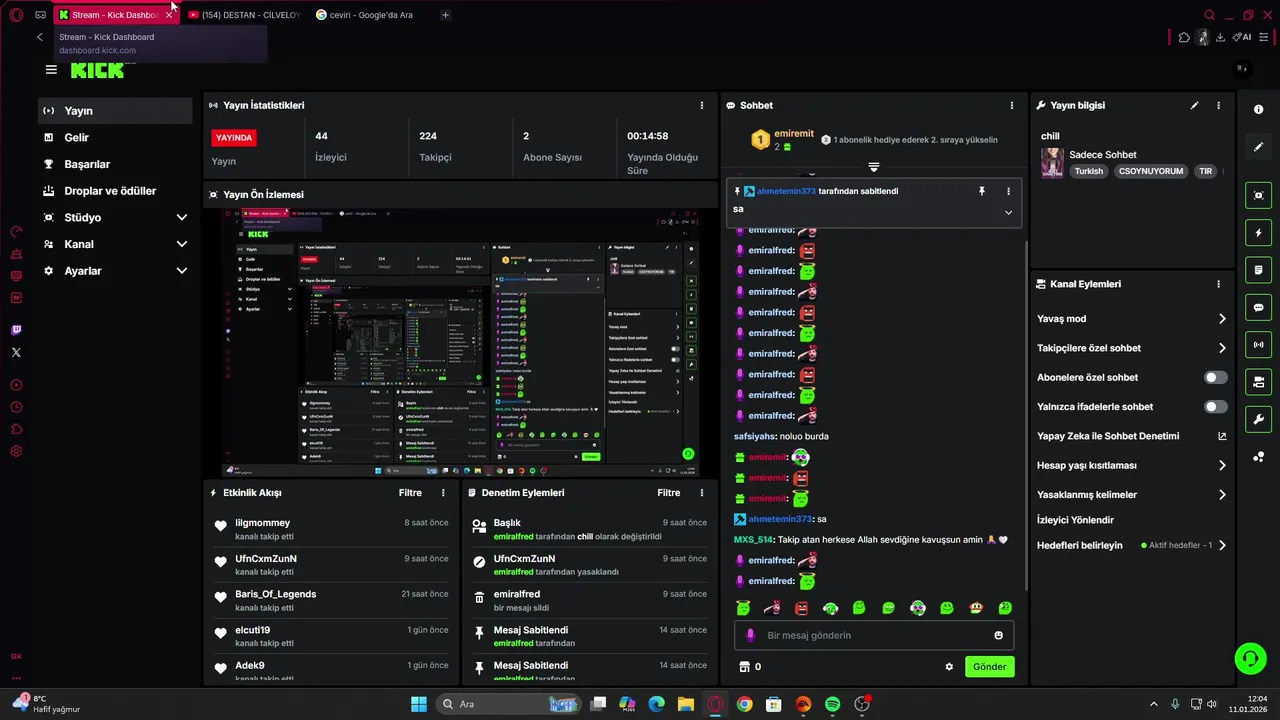Open the emoji picker in chat input
Screen dimensions: 1280x720
point(998,636)
